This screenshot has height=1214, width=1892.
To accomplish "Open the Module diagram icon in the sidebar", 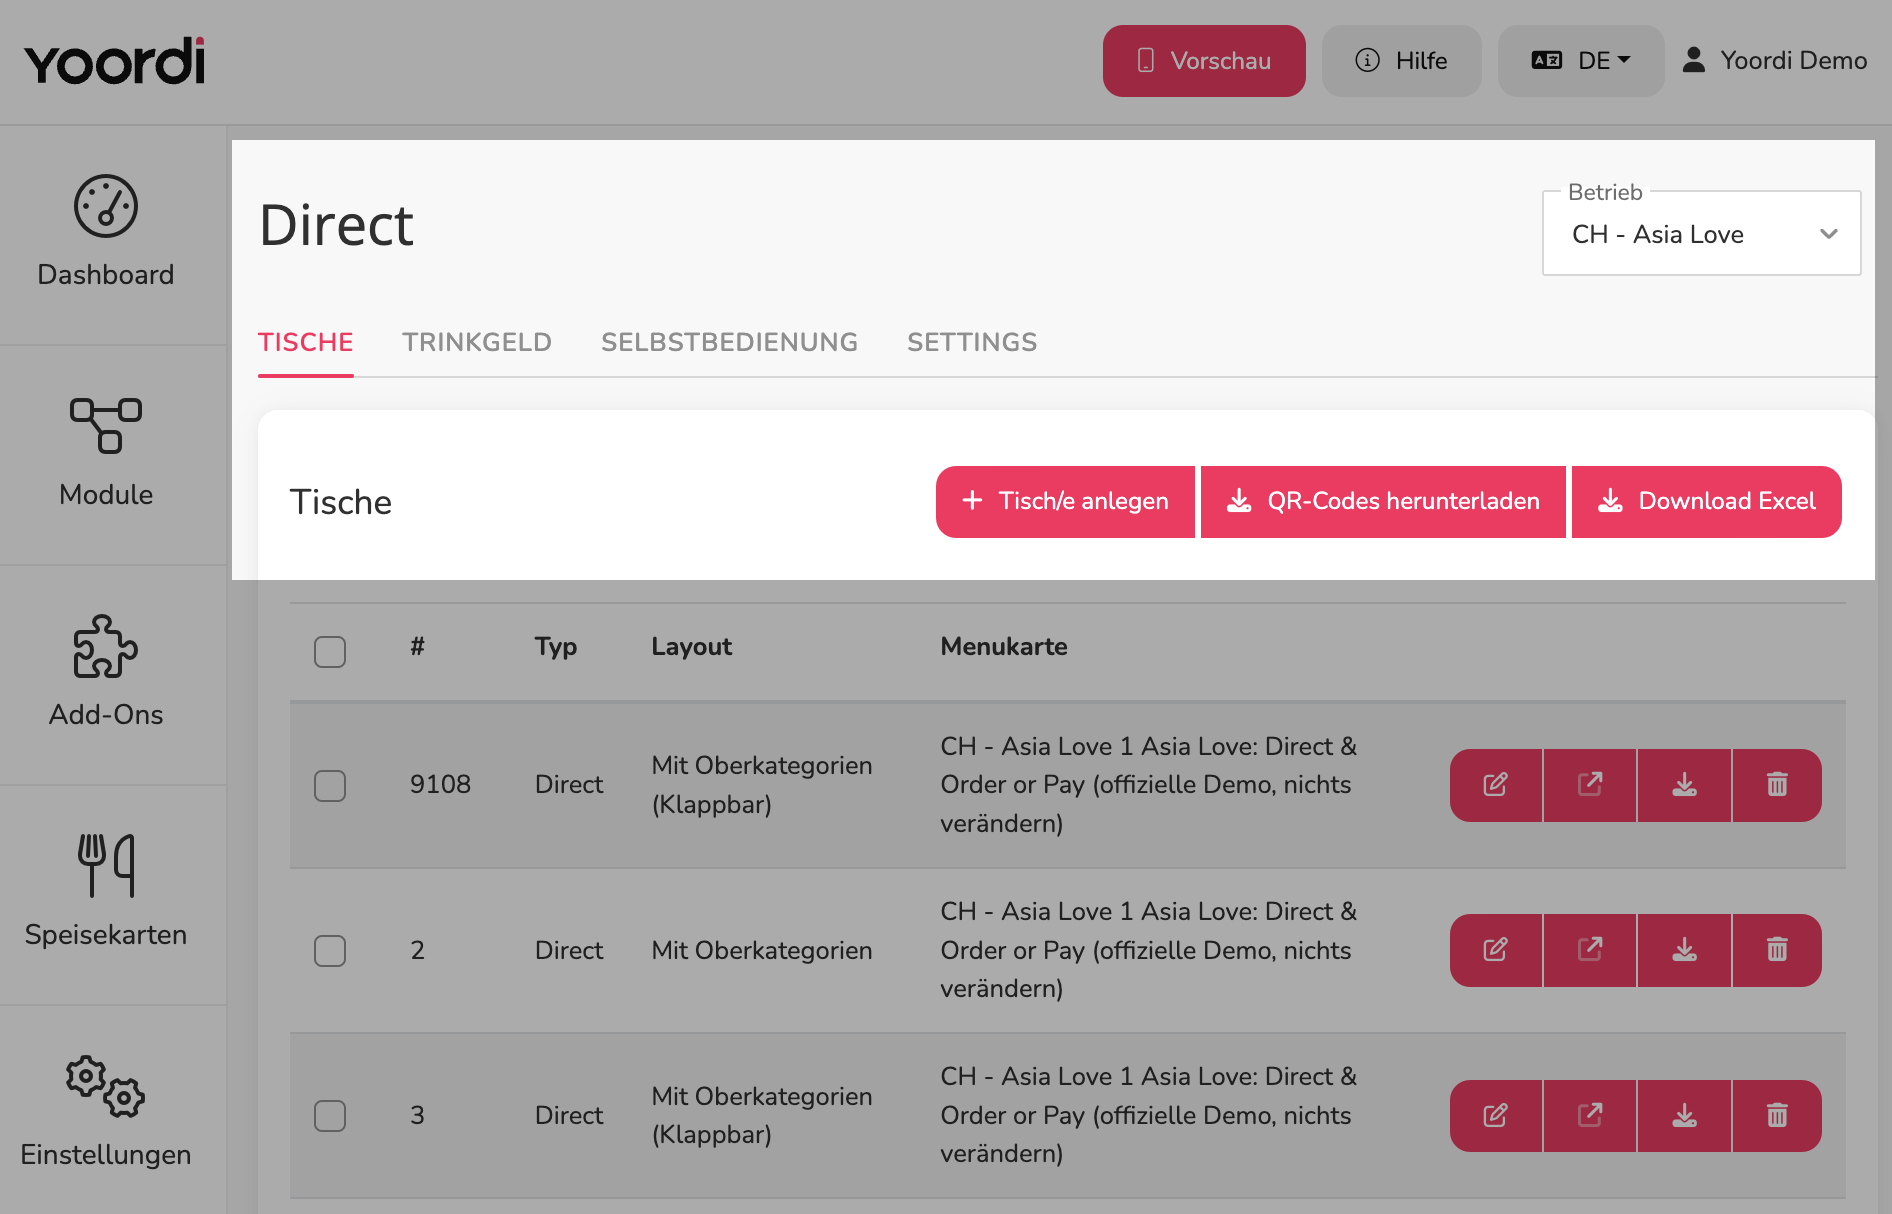I will 105,426.
